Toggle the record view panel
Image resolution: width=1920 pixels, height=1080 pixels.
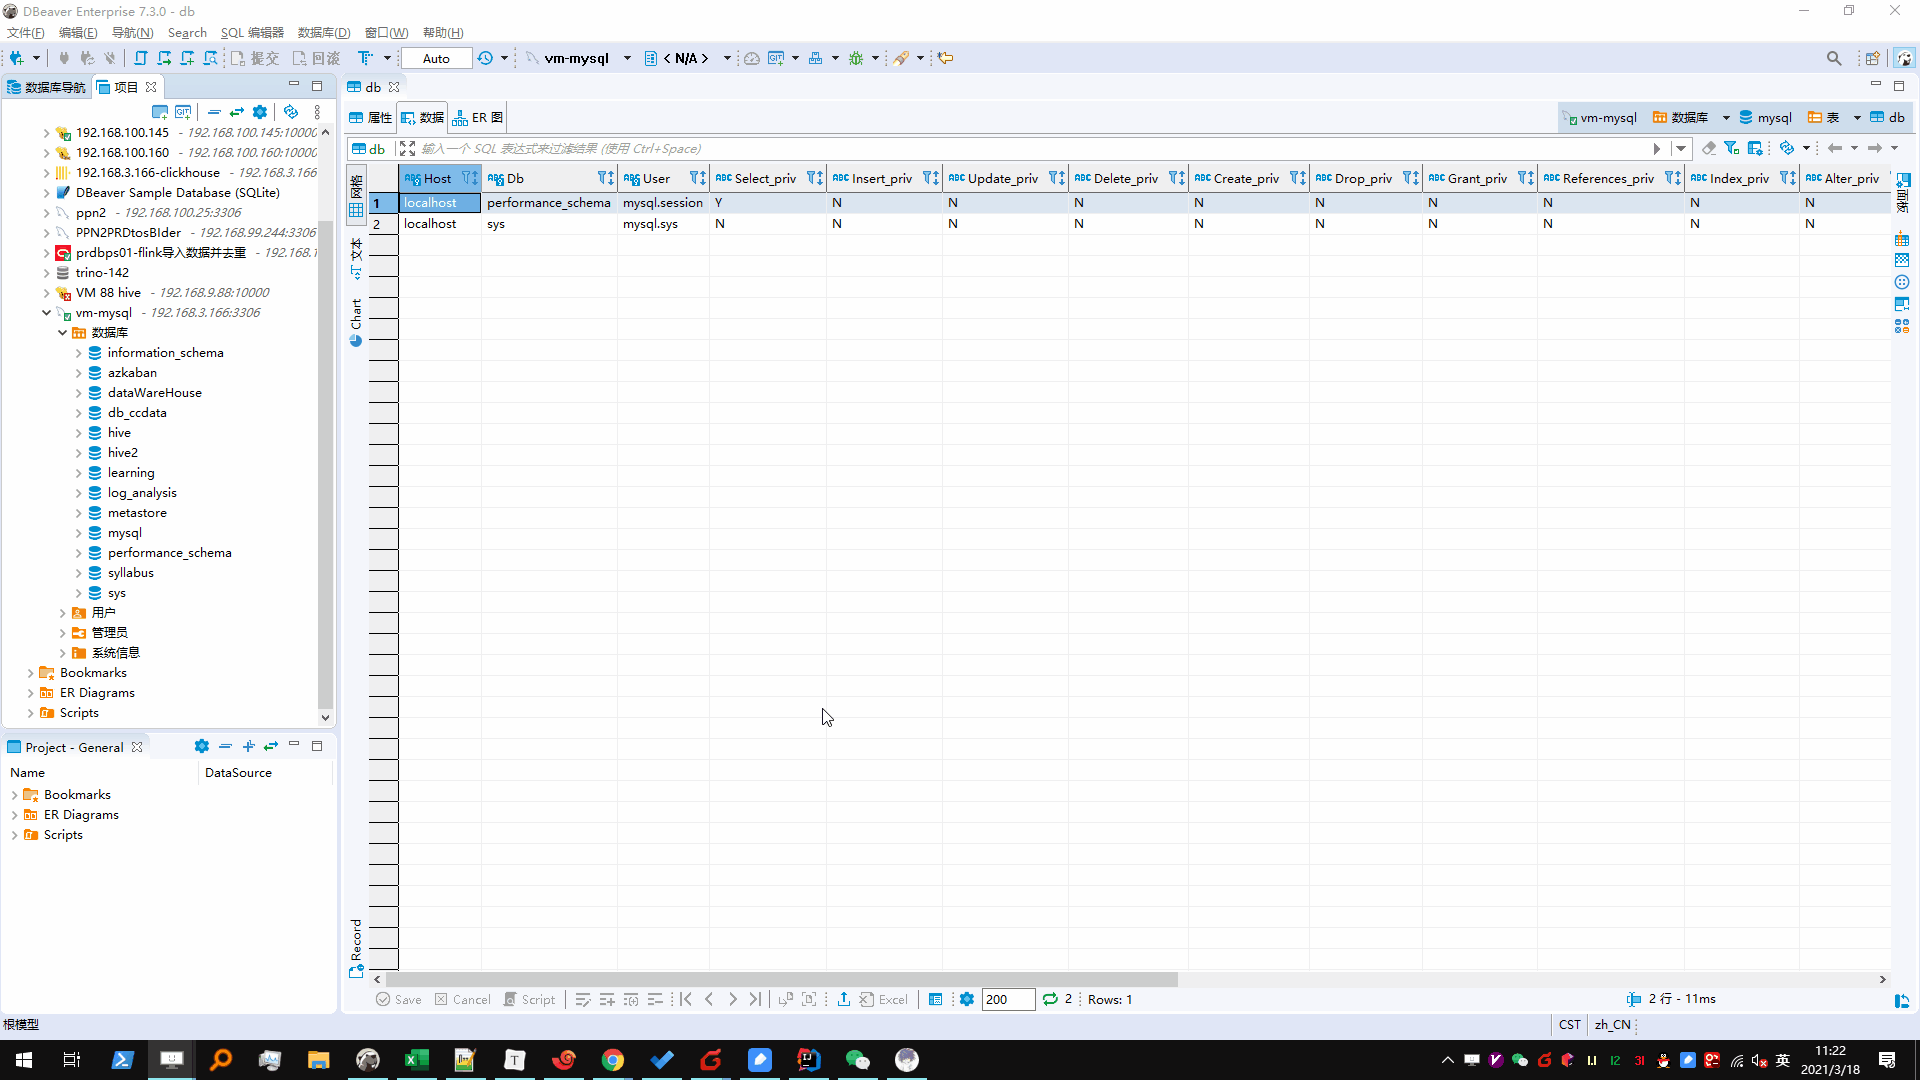tap(356, 946)
